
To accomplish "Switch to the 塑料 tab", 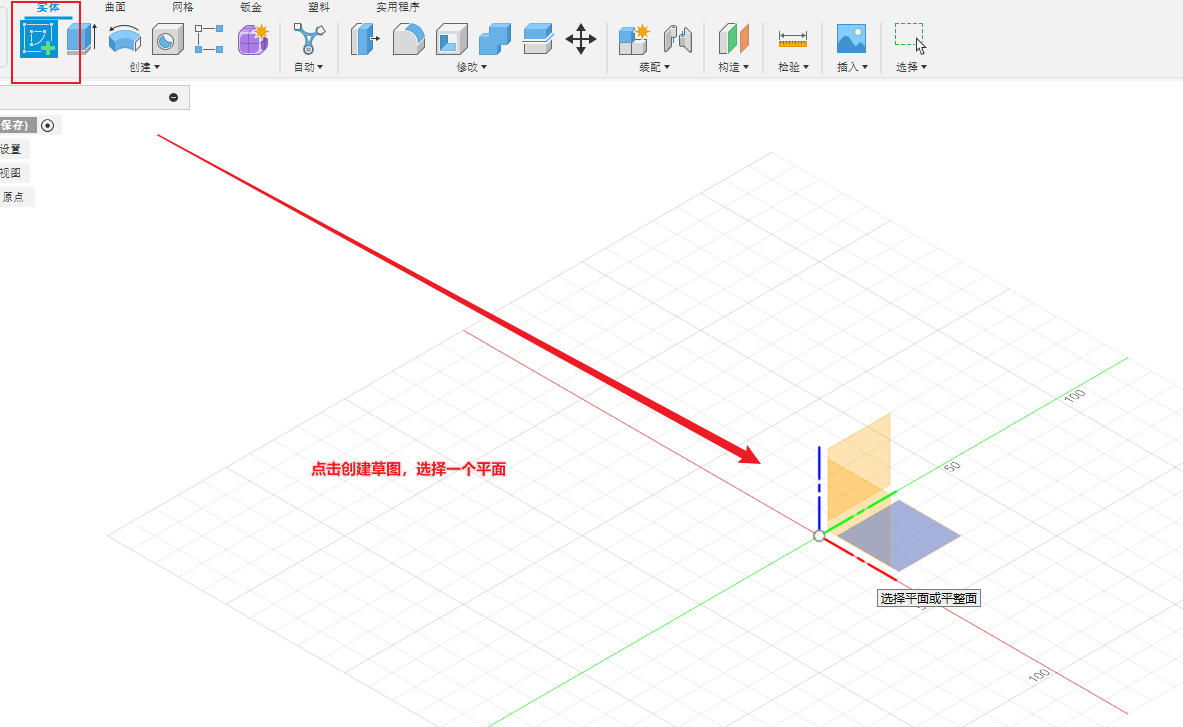I will (318, 7).
